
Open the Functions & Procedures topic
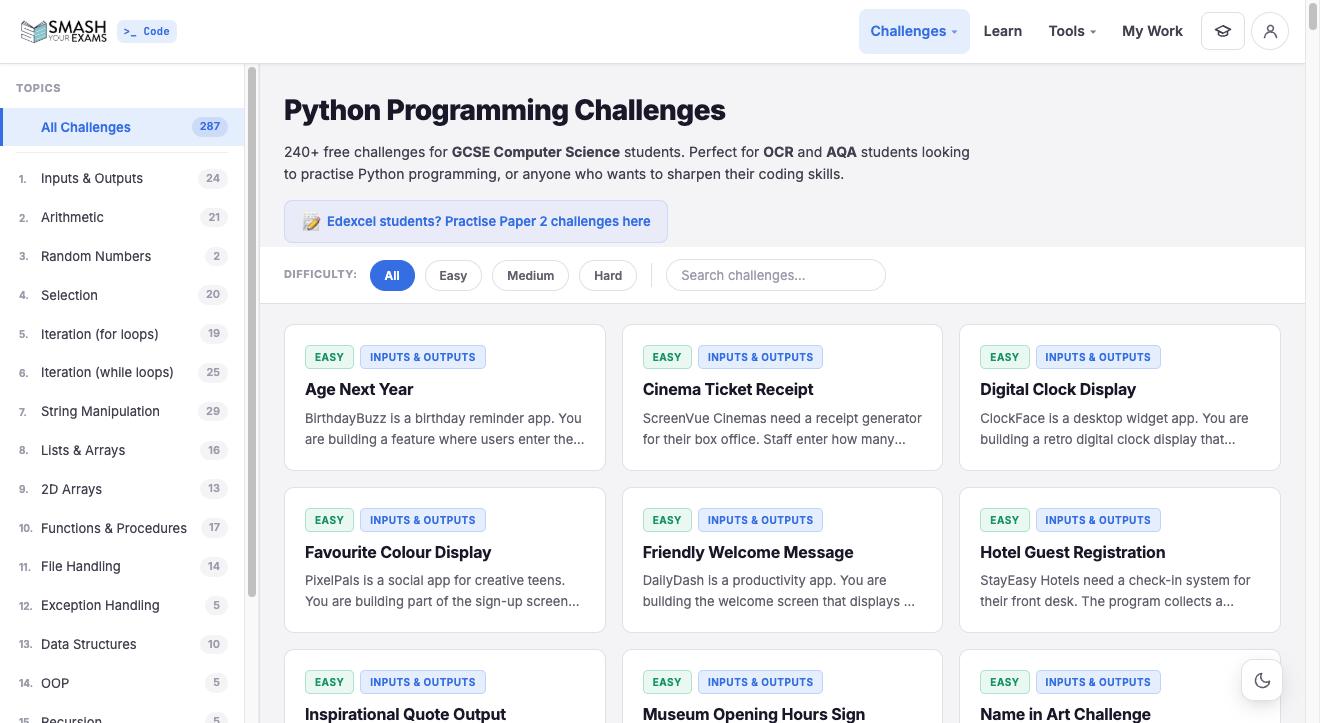click(122, 528)
